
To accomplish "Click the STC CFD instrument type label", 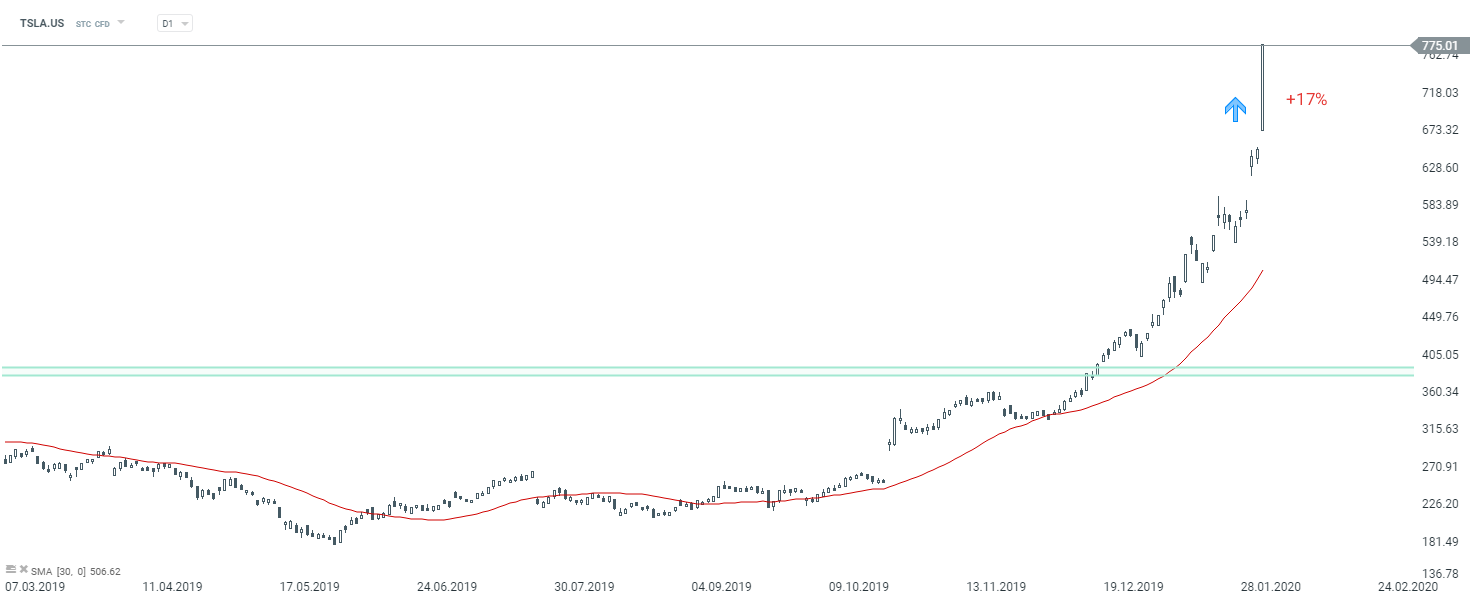I will [x=93, y=23].
